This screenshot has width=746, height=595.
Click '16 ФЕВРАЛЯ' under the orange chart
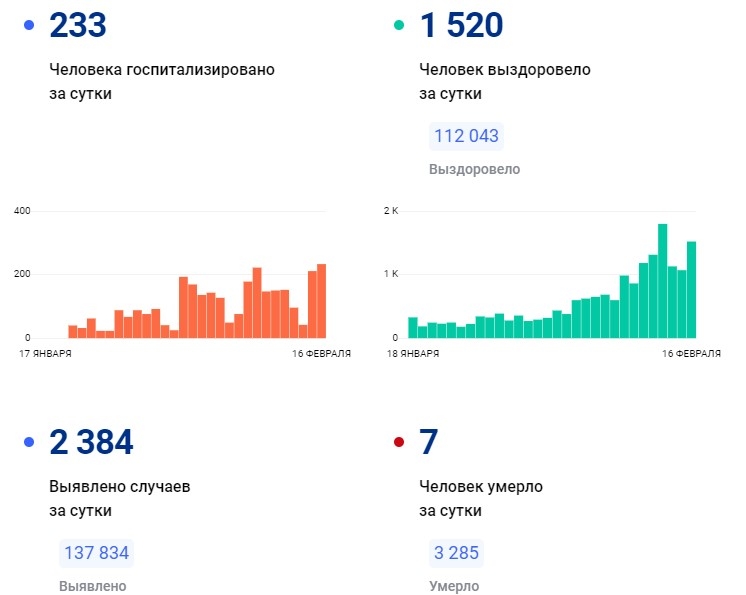click(x=321, y=354)
